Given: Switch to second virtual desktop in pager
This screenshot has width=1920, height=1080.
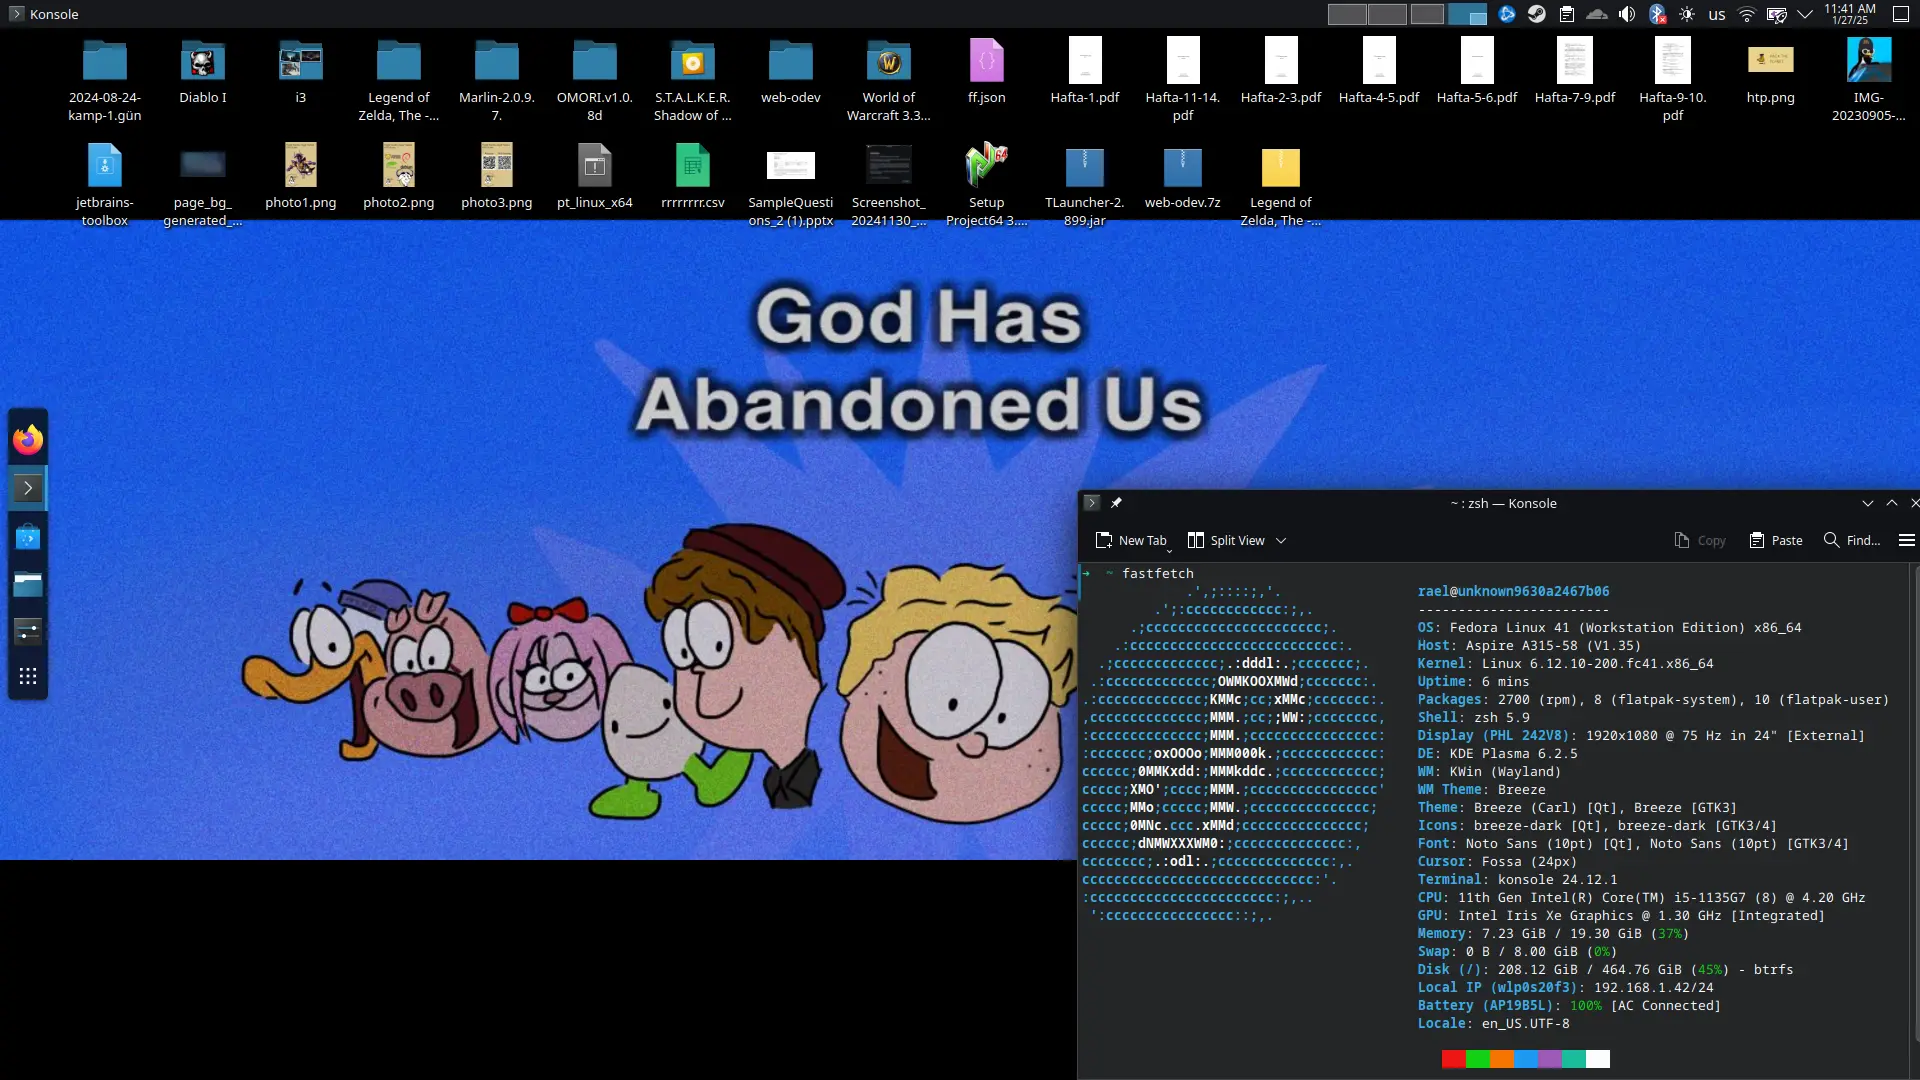Looking at the screenshot, I should pyautogui.click(x=1387, y=14).
